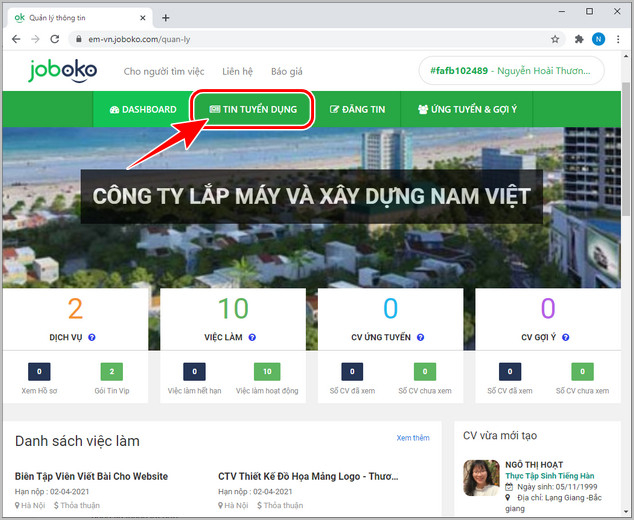Screen dimensions: 634x520
Task: Click the browser forward arrow
Action: [x=36, y=39]
